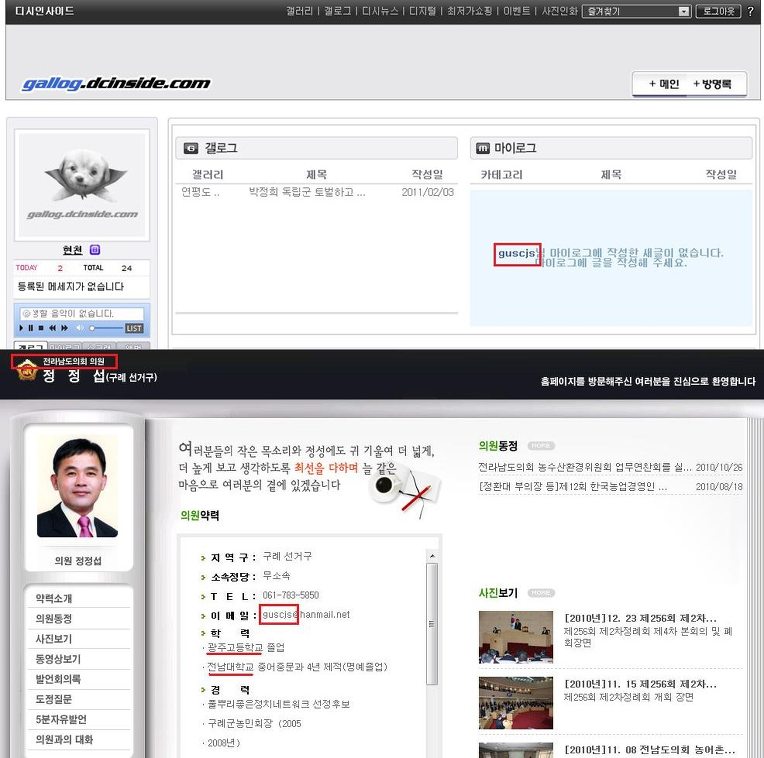Click the purple badge icon beside 현천

(95, 250)
